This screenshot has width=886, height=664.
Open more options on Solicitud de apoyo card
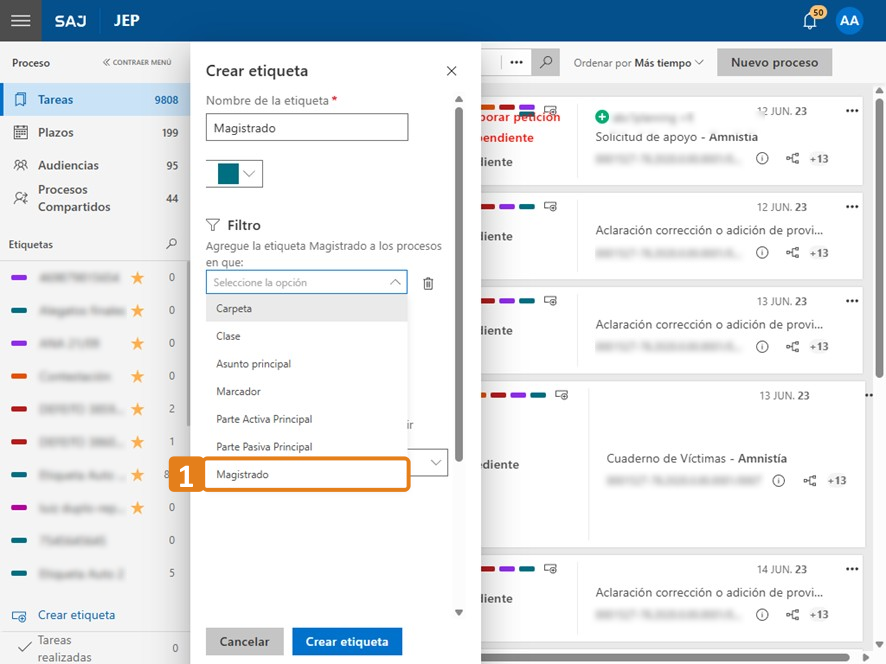pyautogui.click(x=852, y=111)
